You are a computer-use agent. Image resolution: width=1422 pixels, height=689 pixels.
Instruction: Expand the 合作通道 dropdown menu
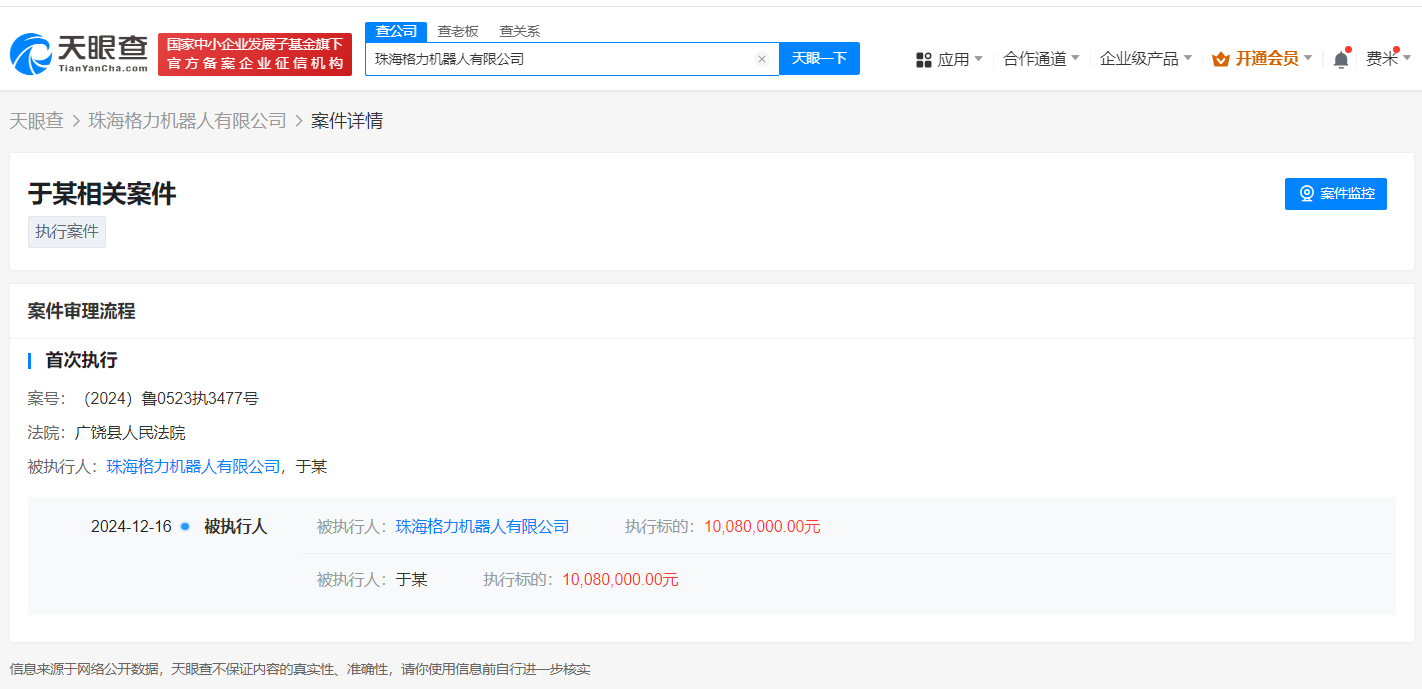tap(1041, 59)
